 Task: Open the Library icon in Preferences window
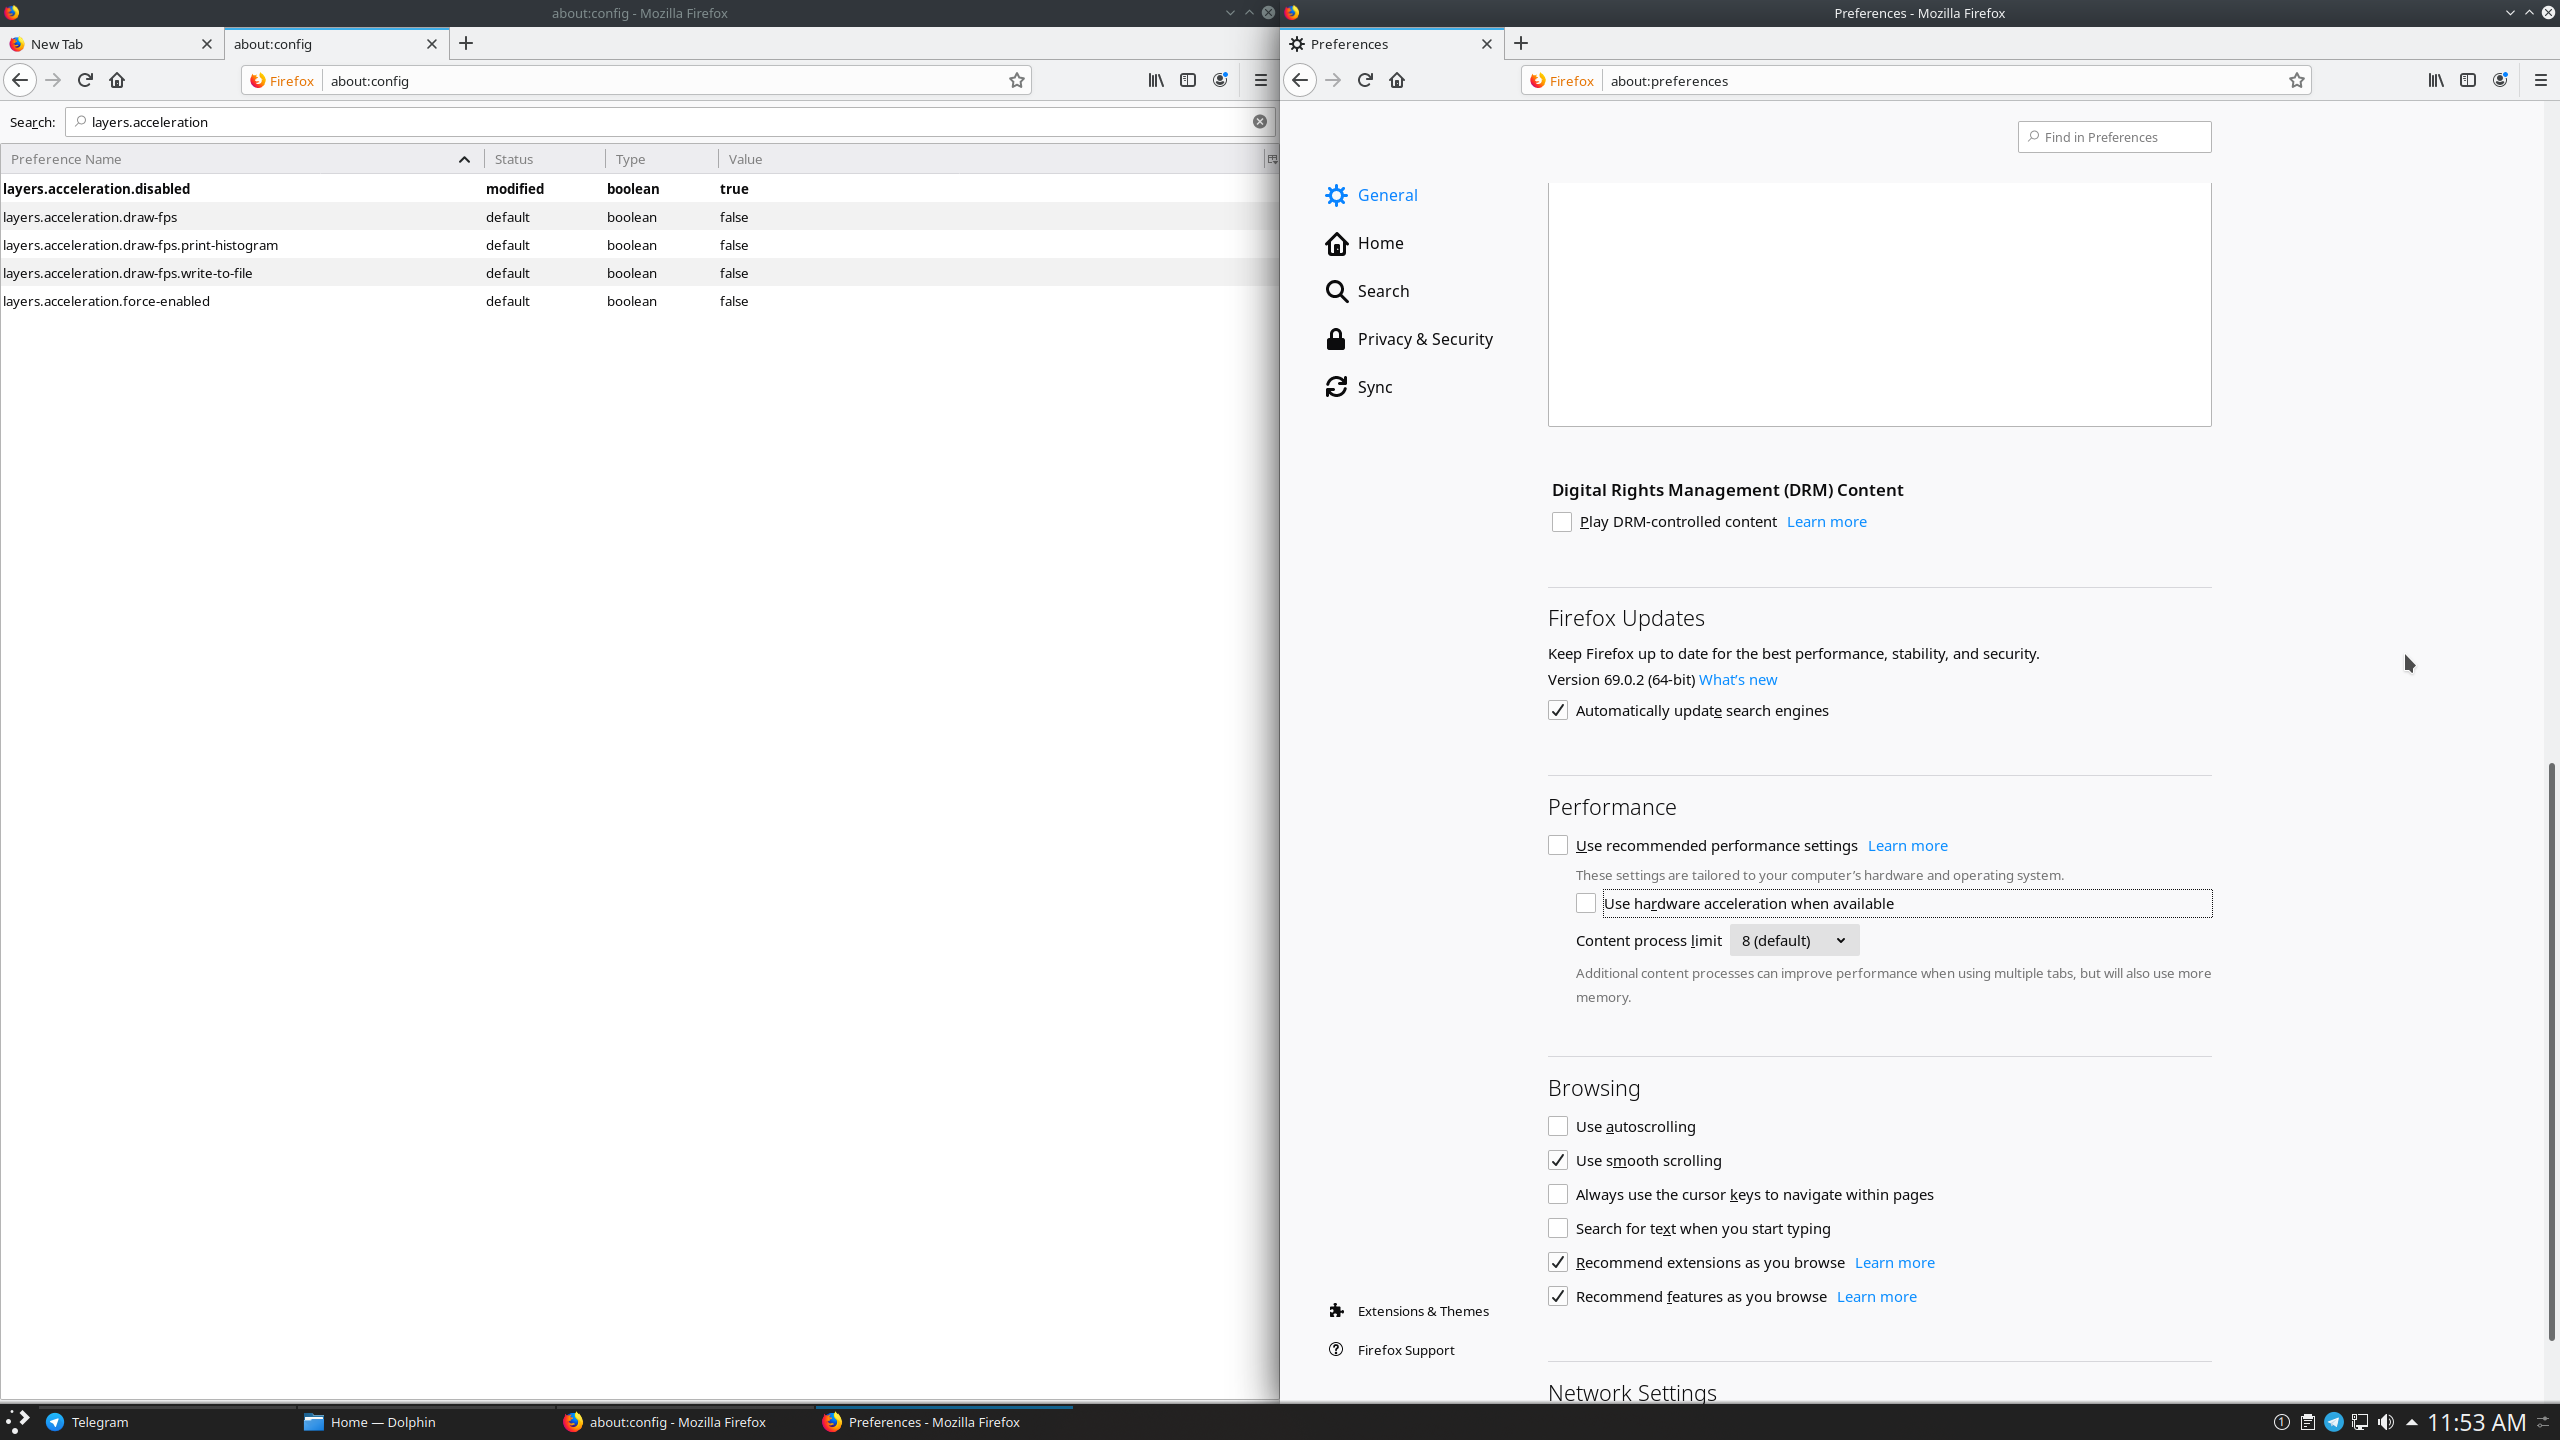coord(2435,80)
